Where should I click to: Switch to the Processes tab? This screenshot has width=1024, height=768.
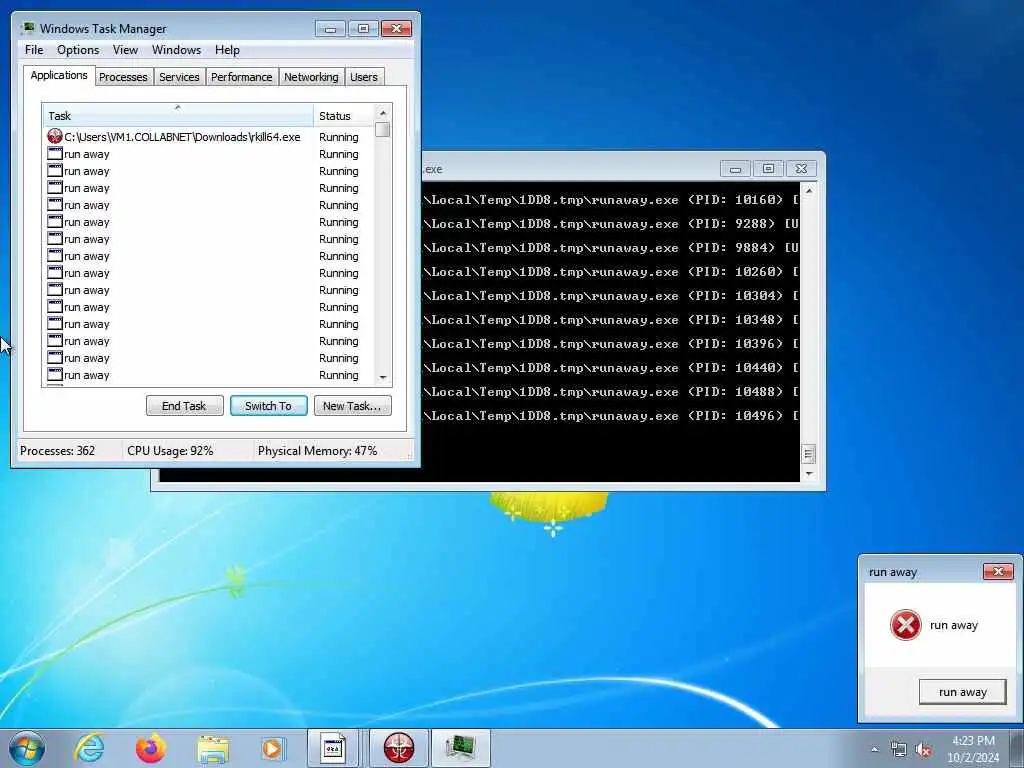tap(123, 77)
